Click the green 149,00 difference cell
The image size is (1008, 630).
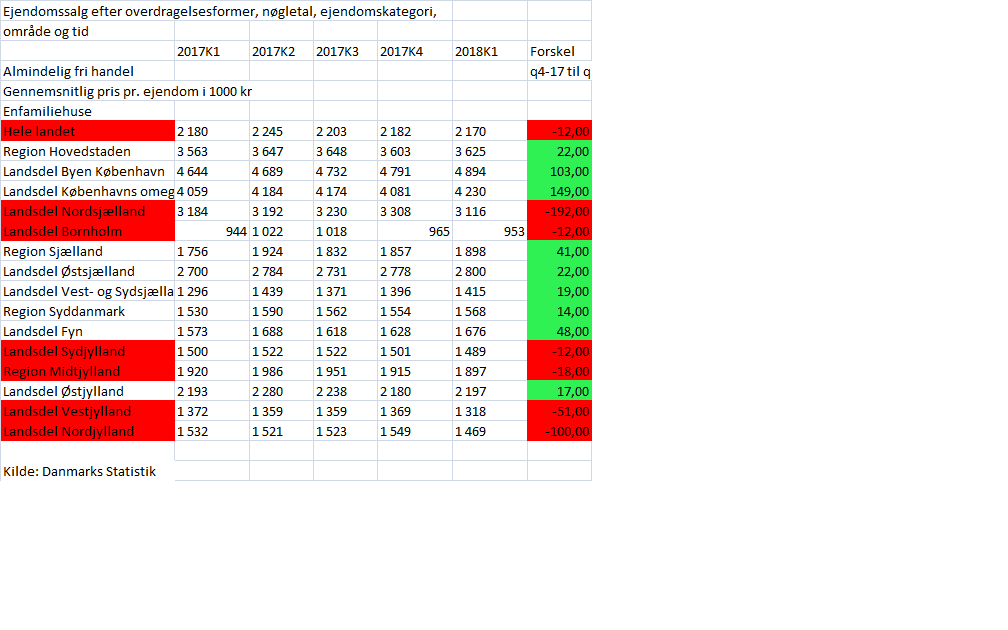point(559,191)
